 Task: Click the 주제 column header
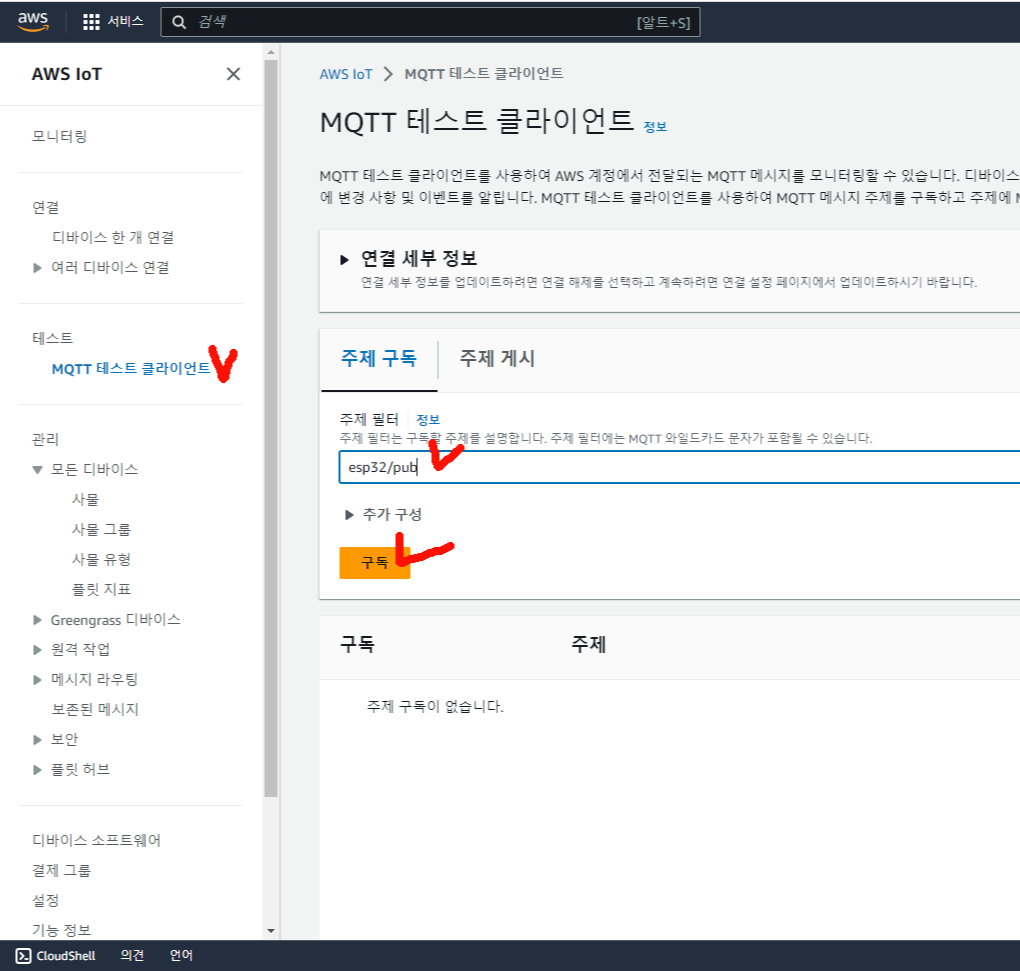[589, 645]
